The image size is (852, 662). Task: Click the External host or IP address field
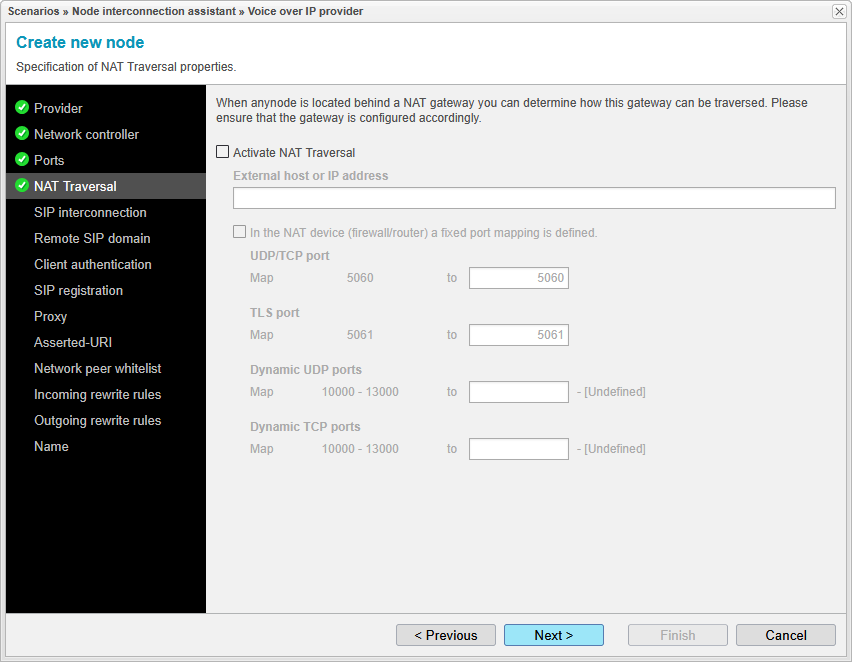coord(533,198)
